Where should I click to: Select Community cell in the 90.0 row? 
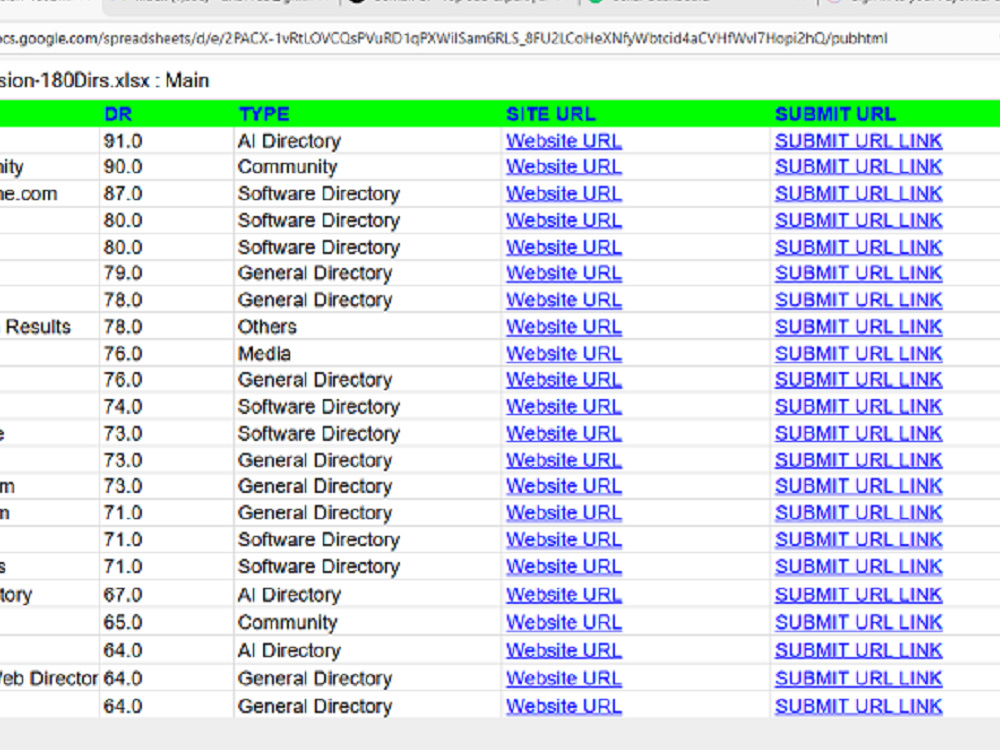(368, 166)
